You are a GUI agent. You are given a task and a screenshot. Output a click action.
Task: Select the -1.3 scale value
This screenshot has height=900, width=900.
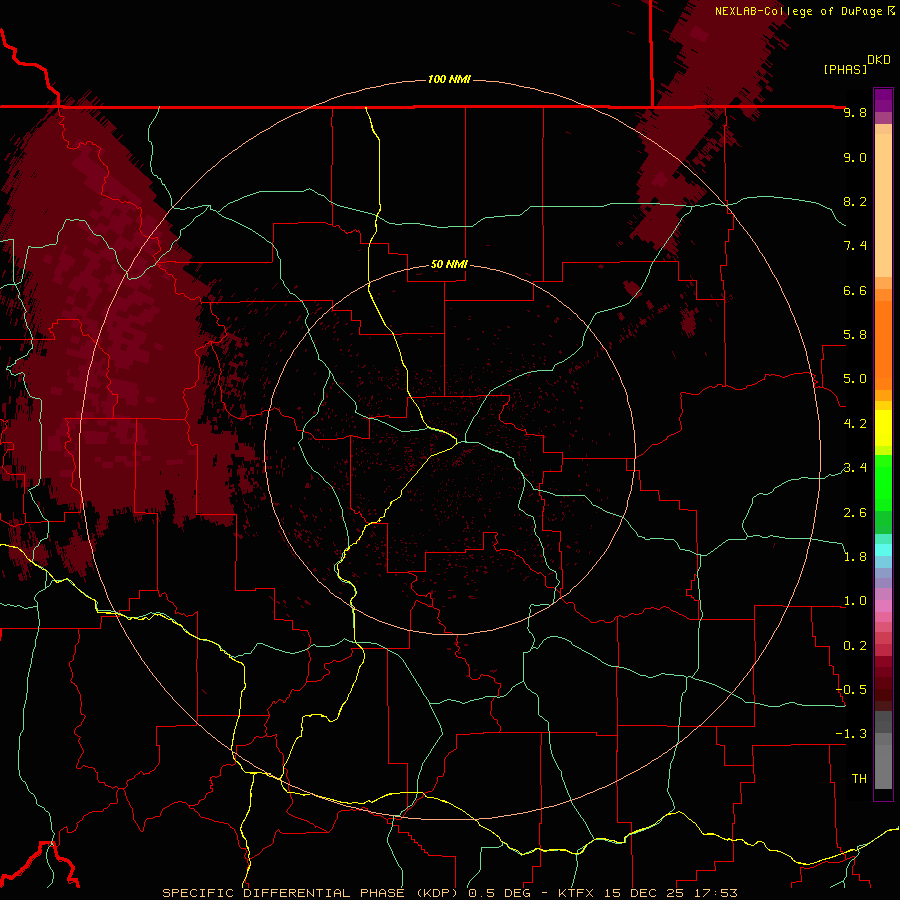click(x=851, y=734)
